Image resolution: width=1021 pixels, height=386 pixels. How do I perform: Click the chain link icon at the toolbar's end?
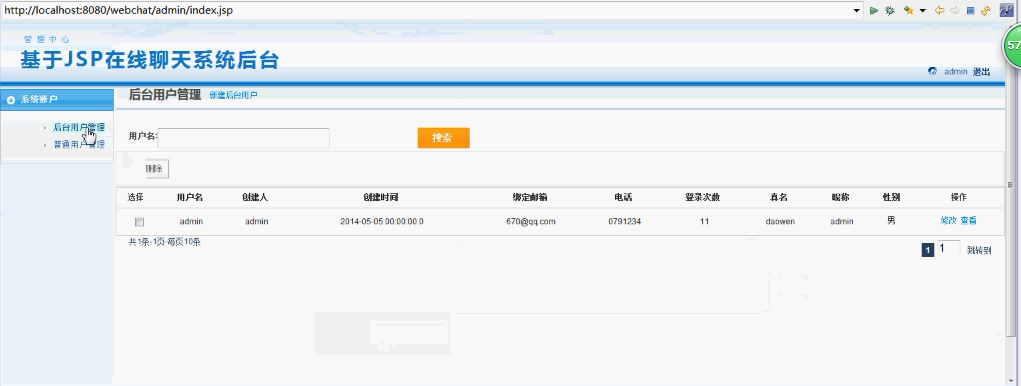point(1007,10)
